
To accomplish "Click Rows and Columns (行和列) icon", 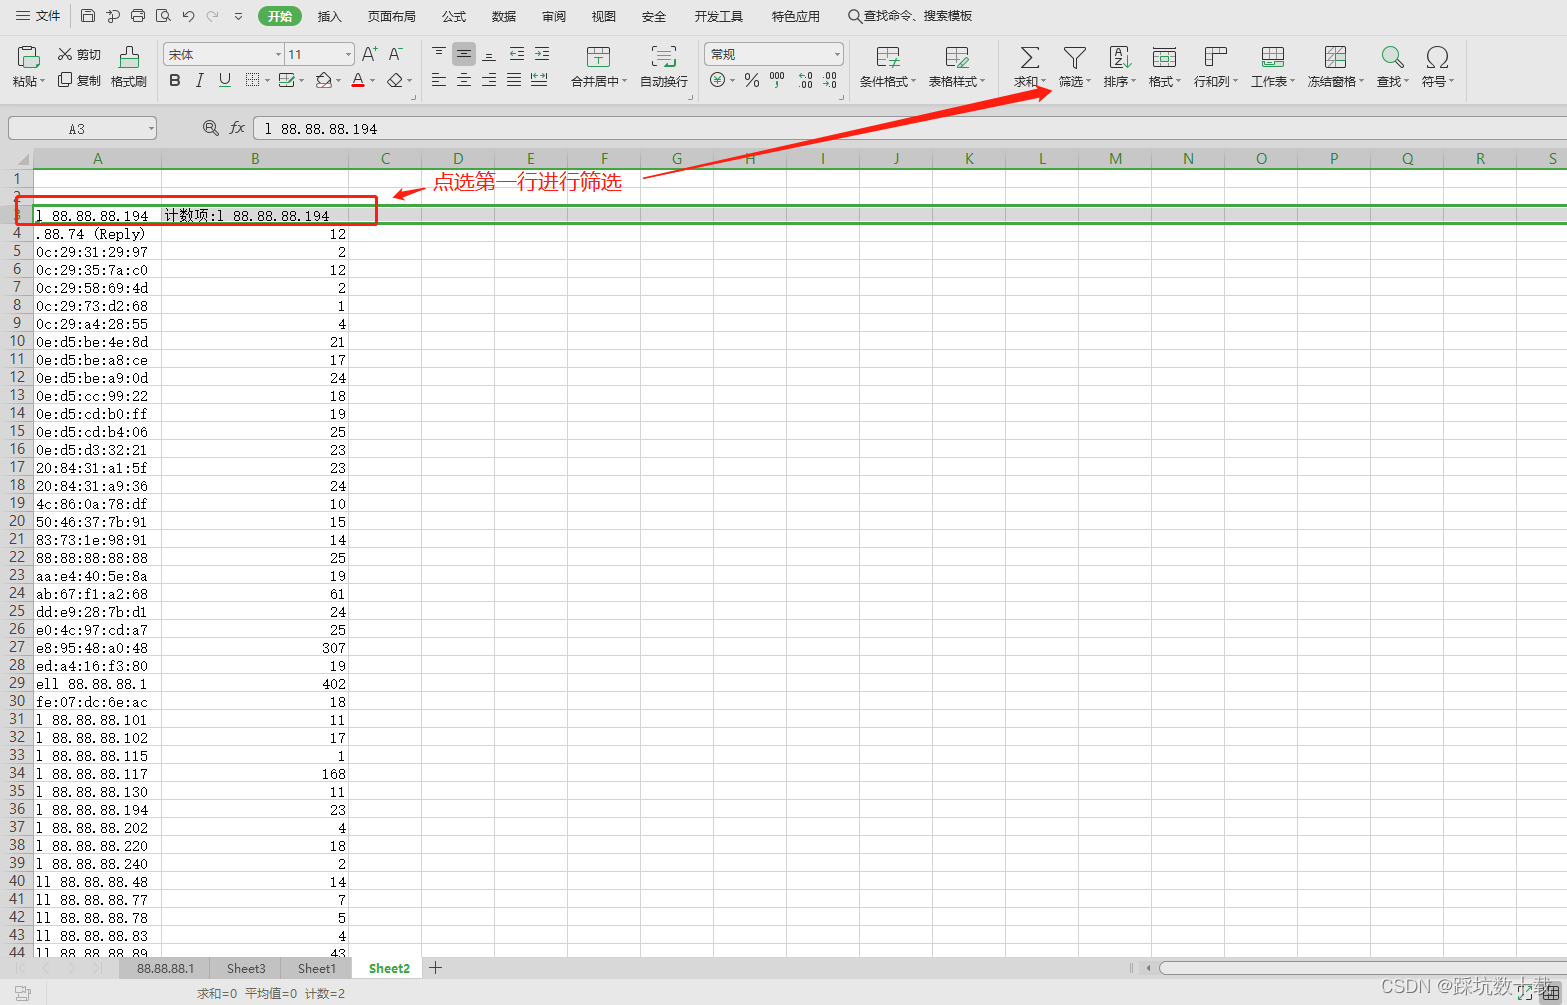I will point(1215,57).
